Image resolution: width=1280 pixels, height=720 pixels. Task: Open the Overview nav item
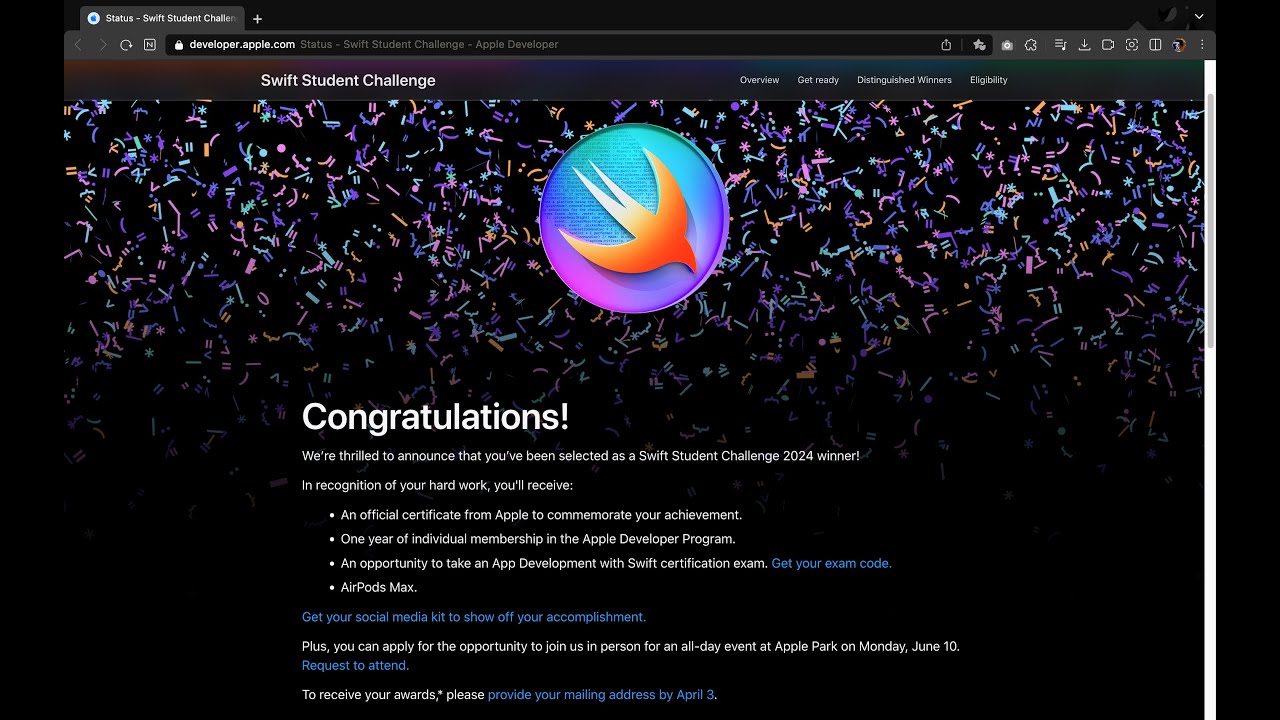point(759,80)
